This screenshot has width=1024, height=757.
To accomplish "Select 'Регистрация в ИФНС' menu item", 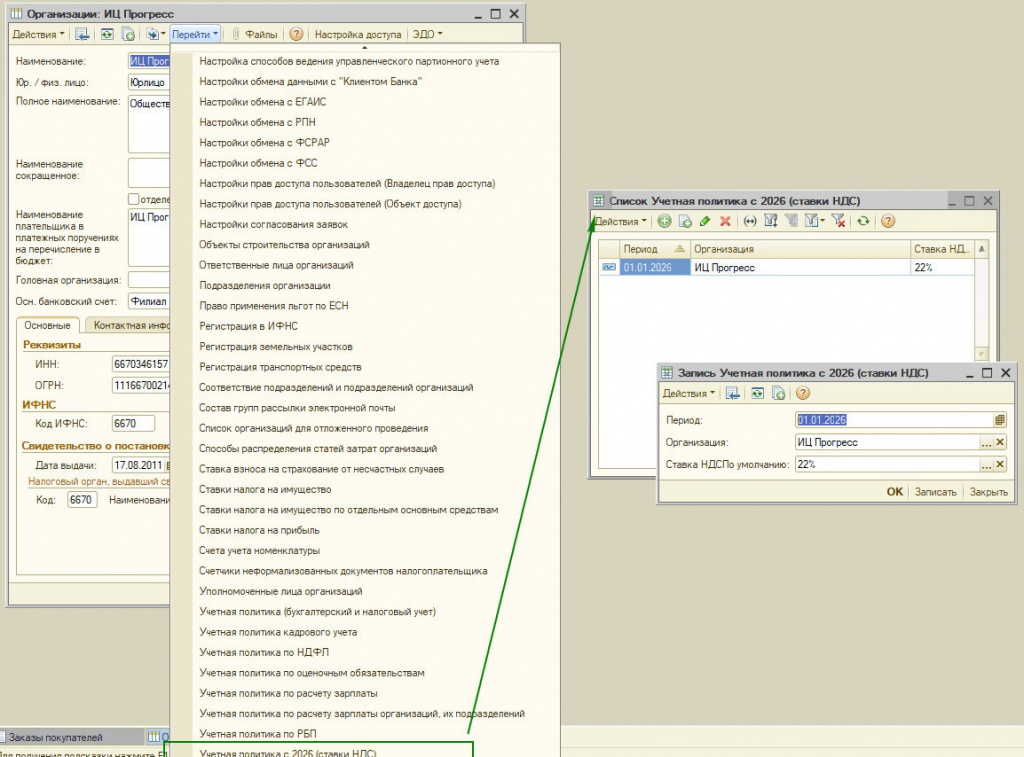I will point(248,326).
